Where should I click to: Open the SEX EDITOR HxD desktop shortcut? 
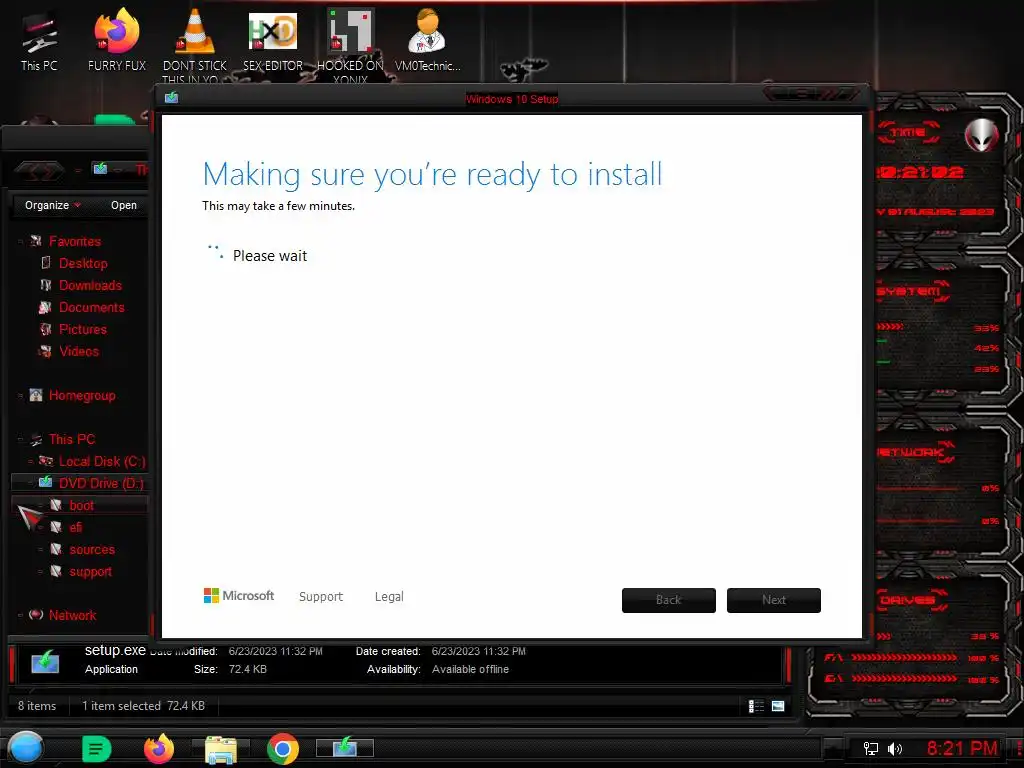[x=273, y=40]
